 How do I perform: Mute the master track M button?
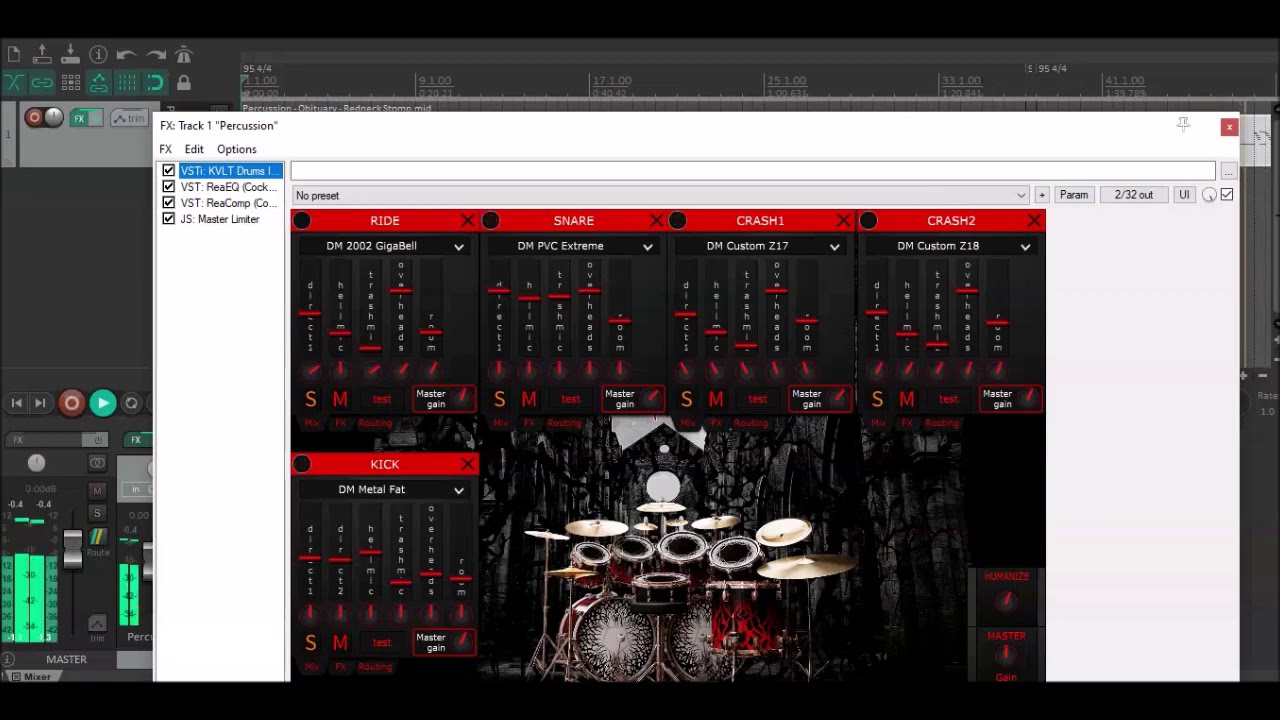97,490
